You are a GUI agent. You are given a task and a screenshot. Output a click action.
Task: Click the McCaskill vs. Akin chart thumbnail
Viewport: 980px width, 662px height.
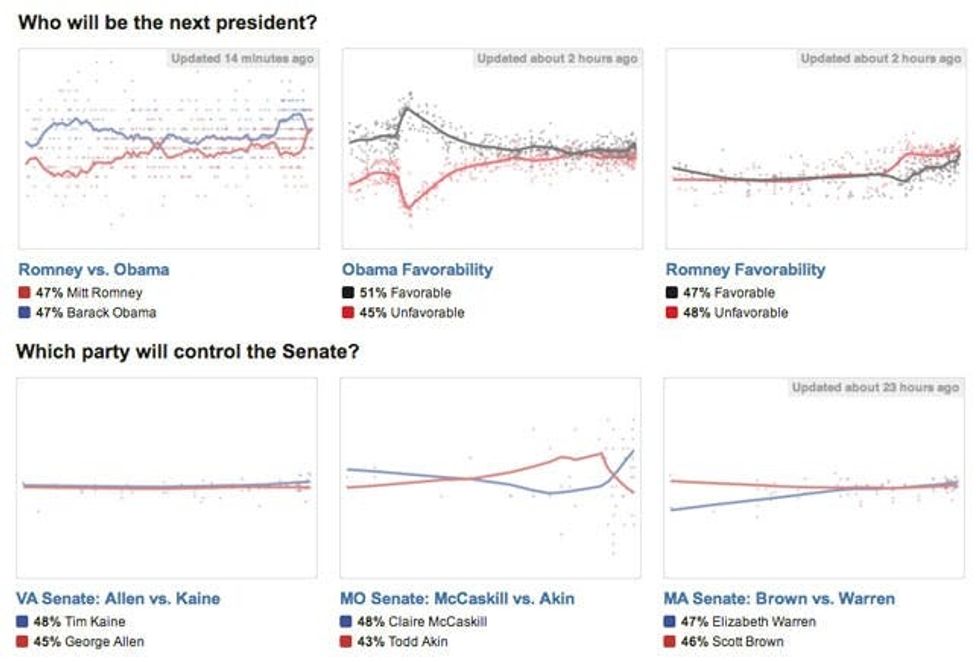[490, 477]
